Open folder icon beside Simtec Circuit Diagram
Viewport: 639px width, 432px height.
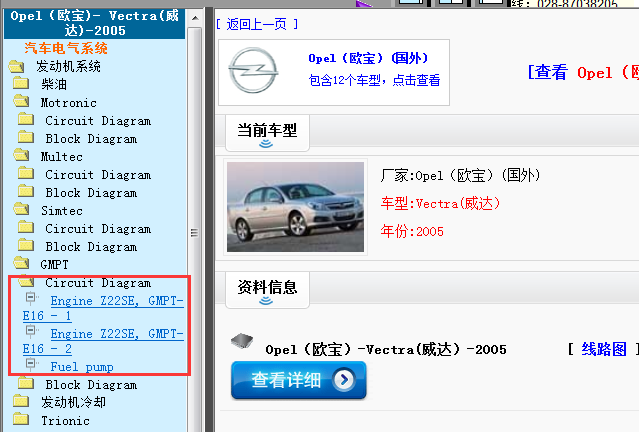26,227
